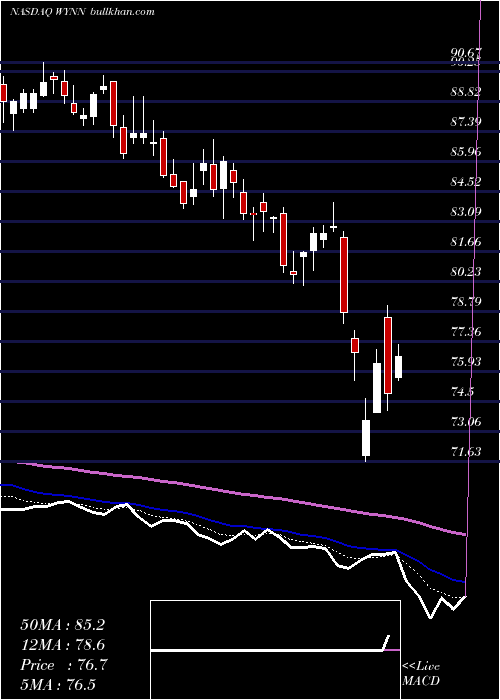Select the 84.52 price level label
Image resolution: width=500 pixels, height=700 pixels.
coord(466,182)
